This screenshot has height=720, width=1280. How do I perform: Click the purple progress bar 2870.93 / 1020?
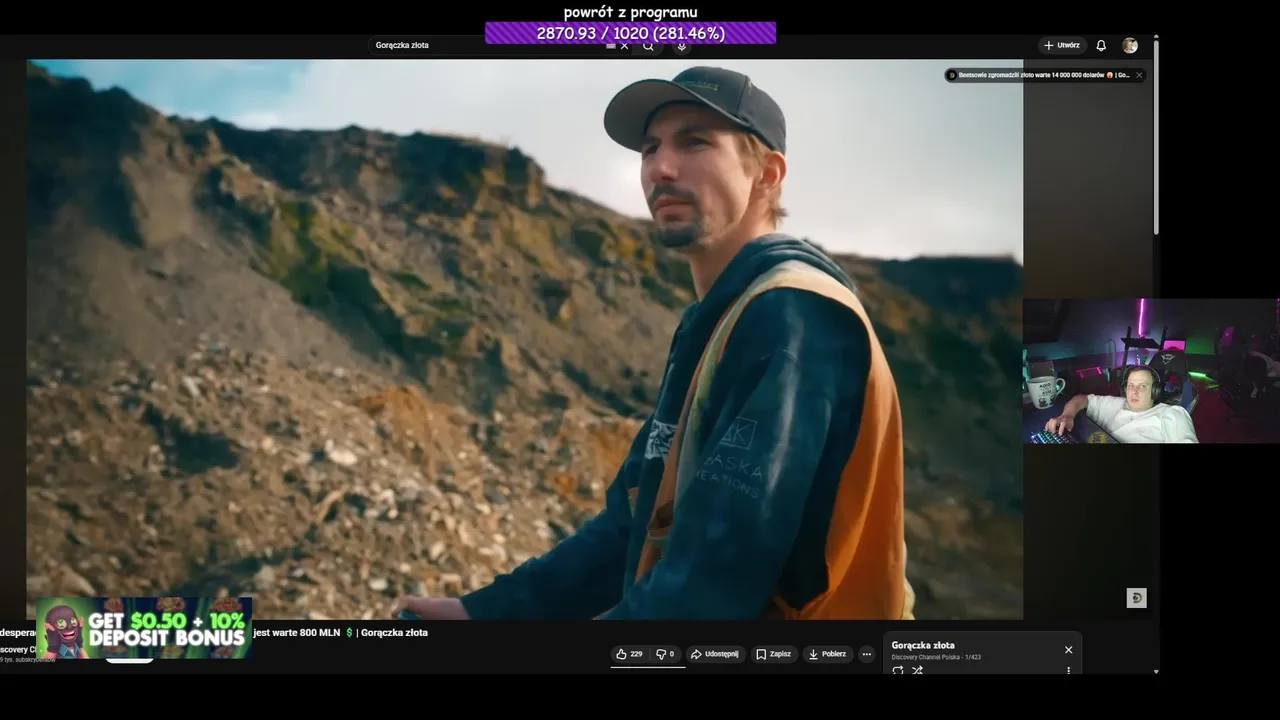[630, 33]
